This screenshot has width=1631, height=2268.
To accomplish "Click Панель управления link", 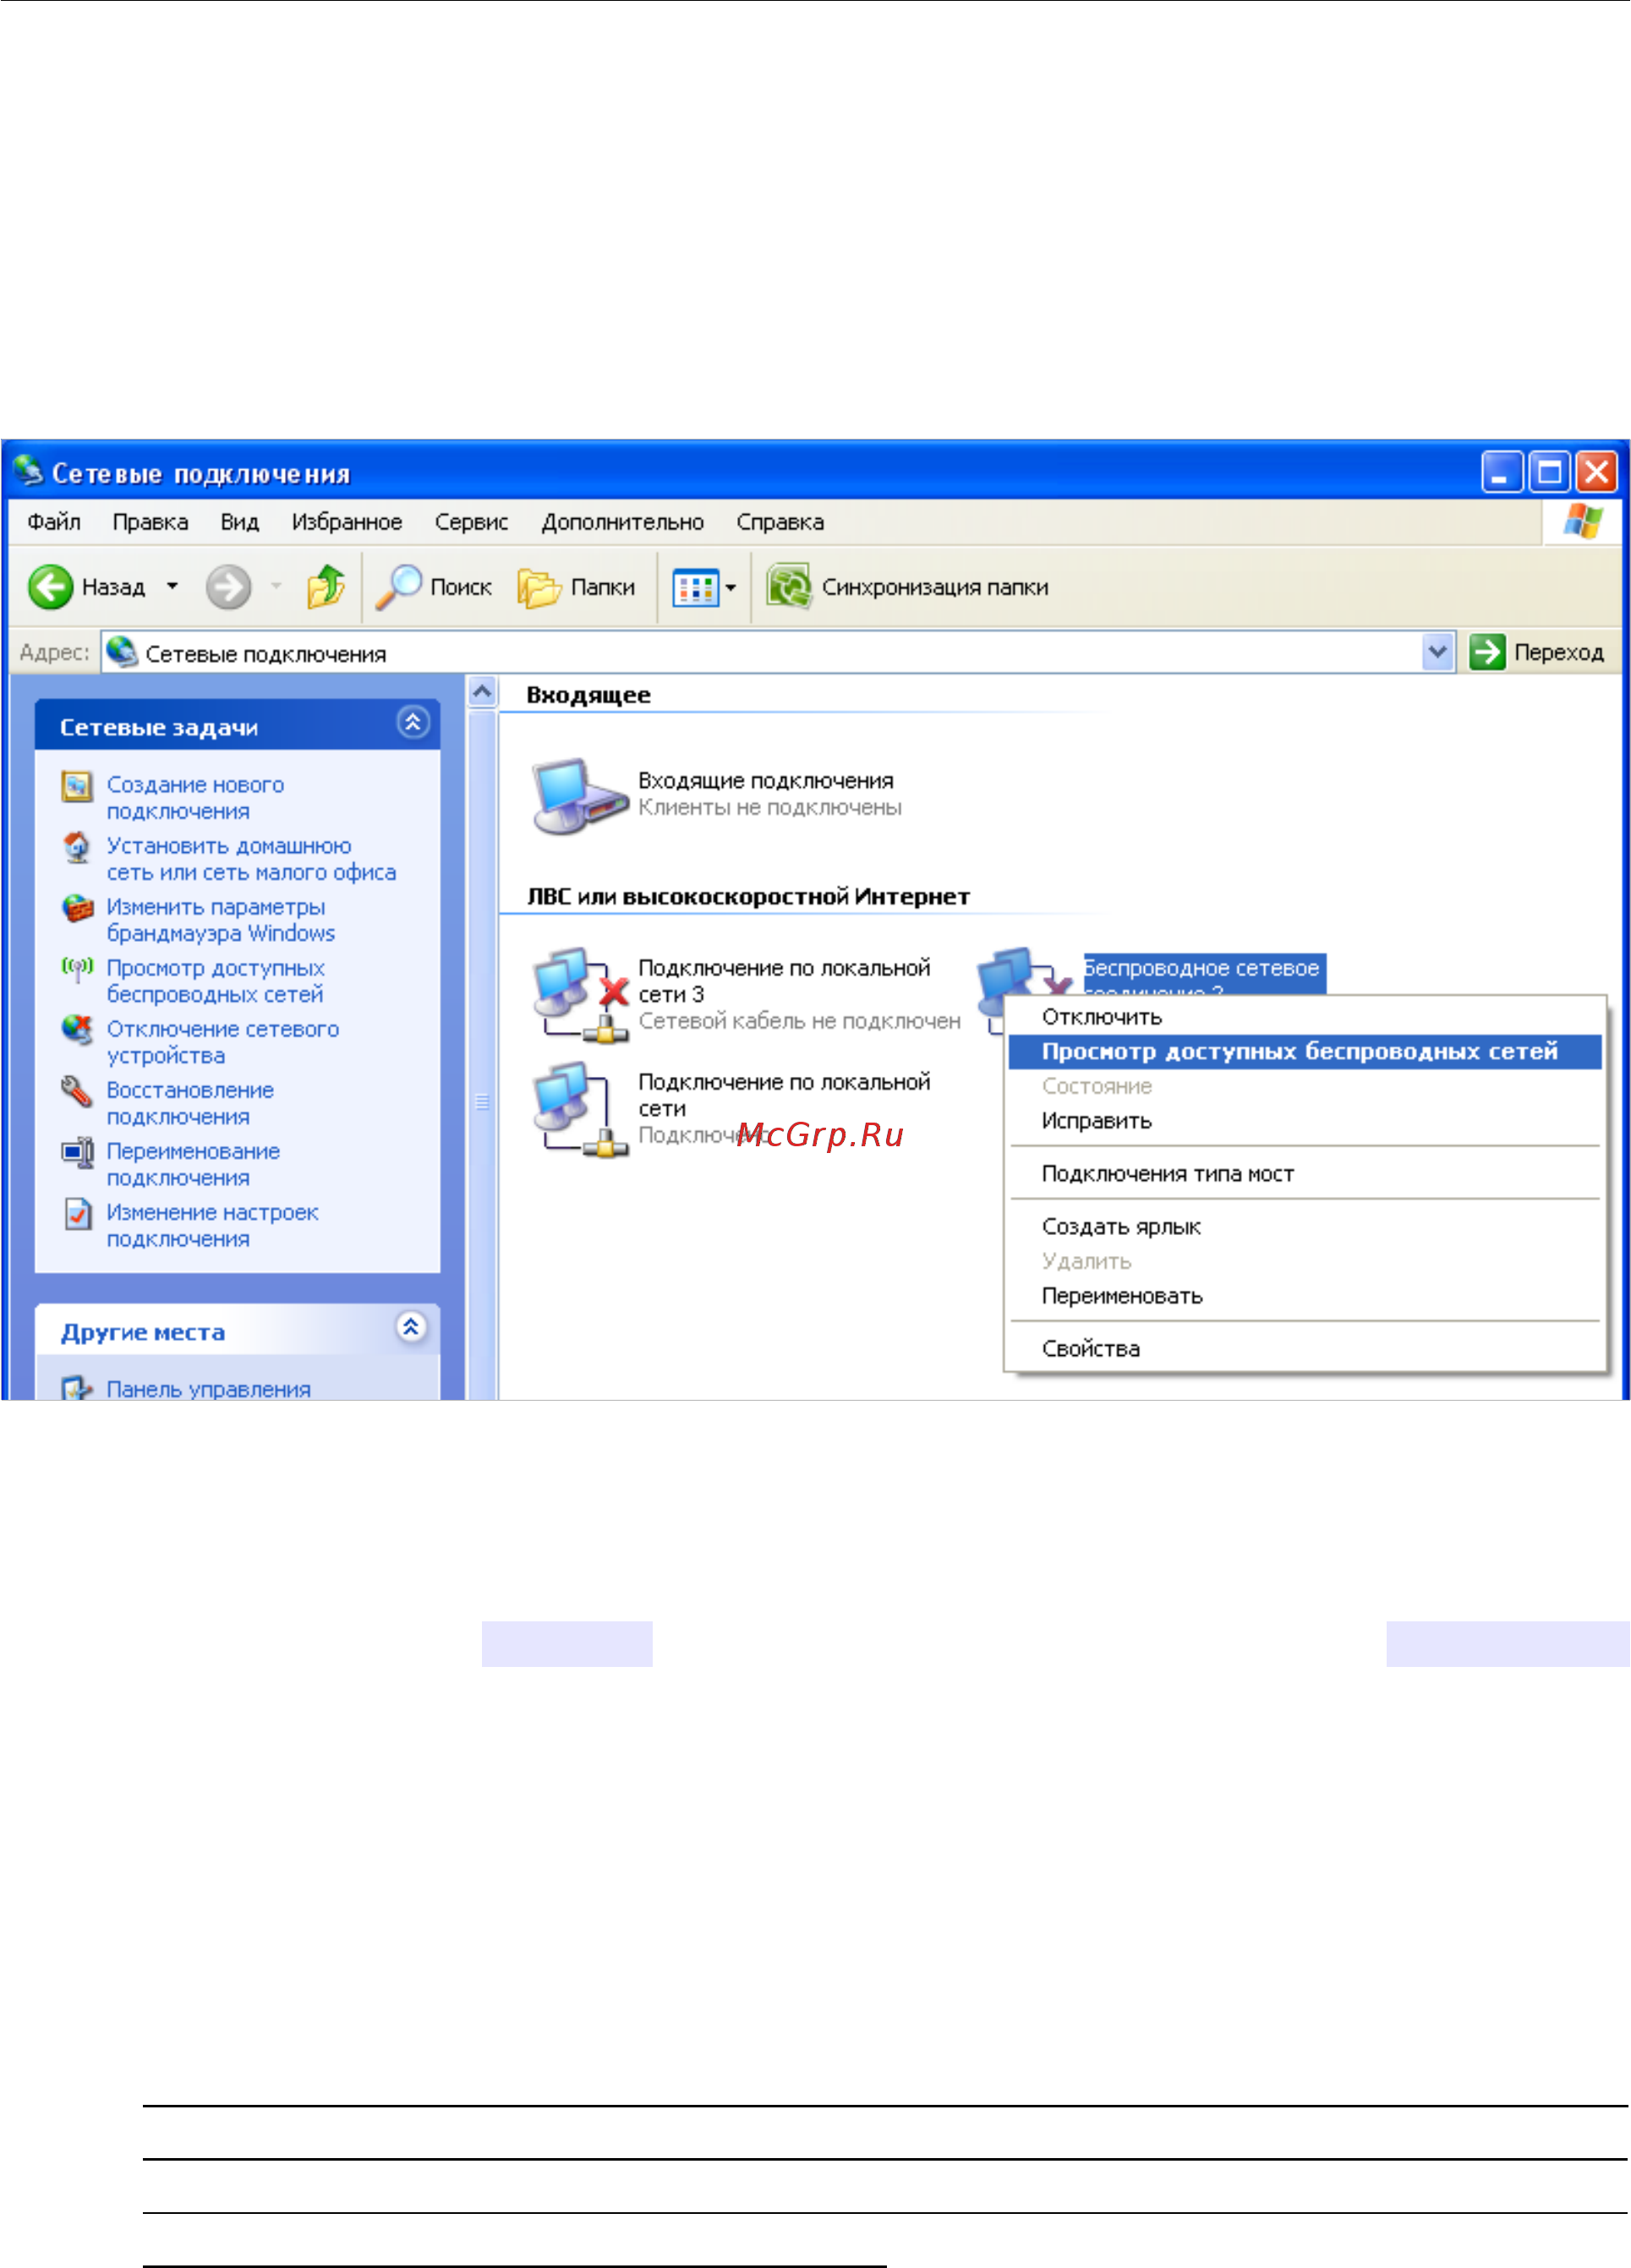I will [209, 1389].
